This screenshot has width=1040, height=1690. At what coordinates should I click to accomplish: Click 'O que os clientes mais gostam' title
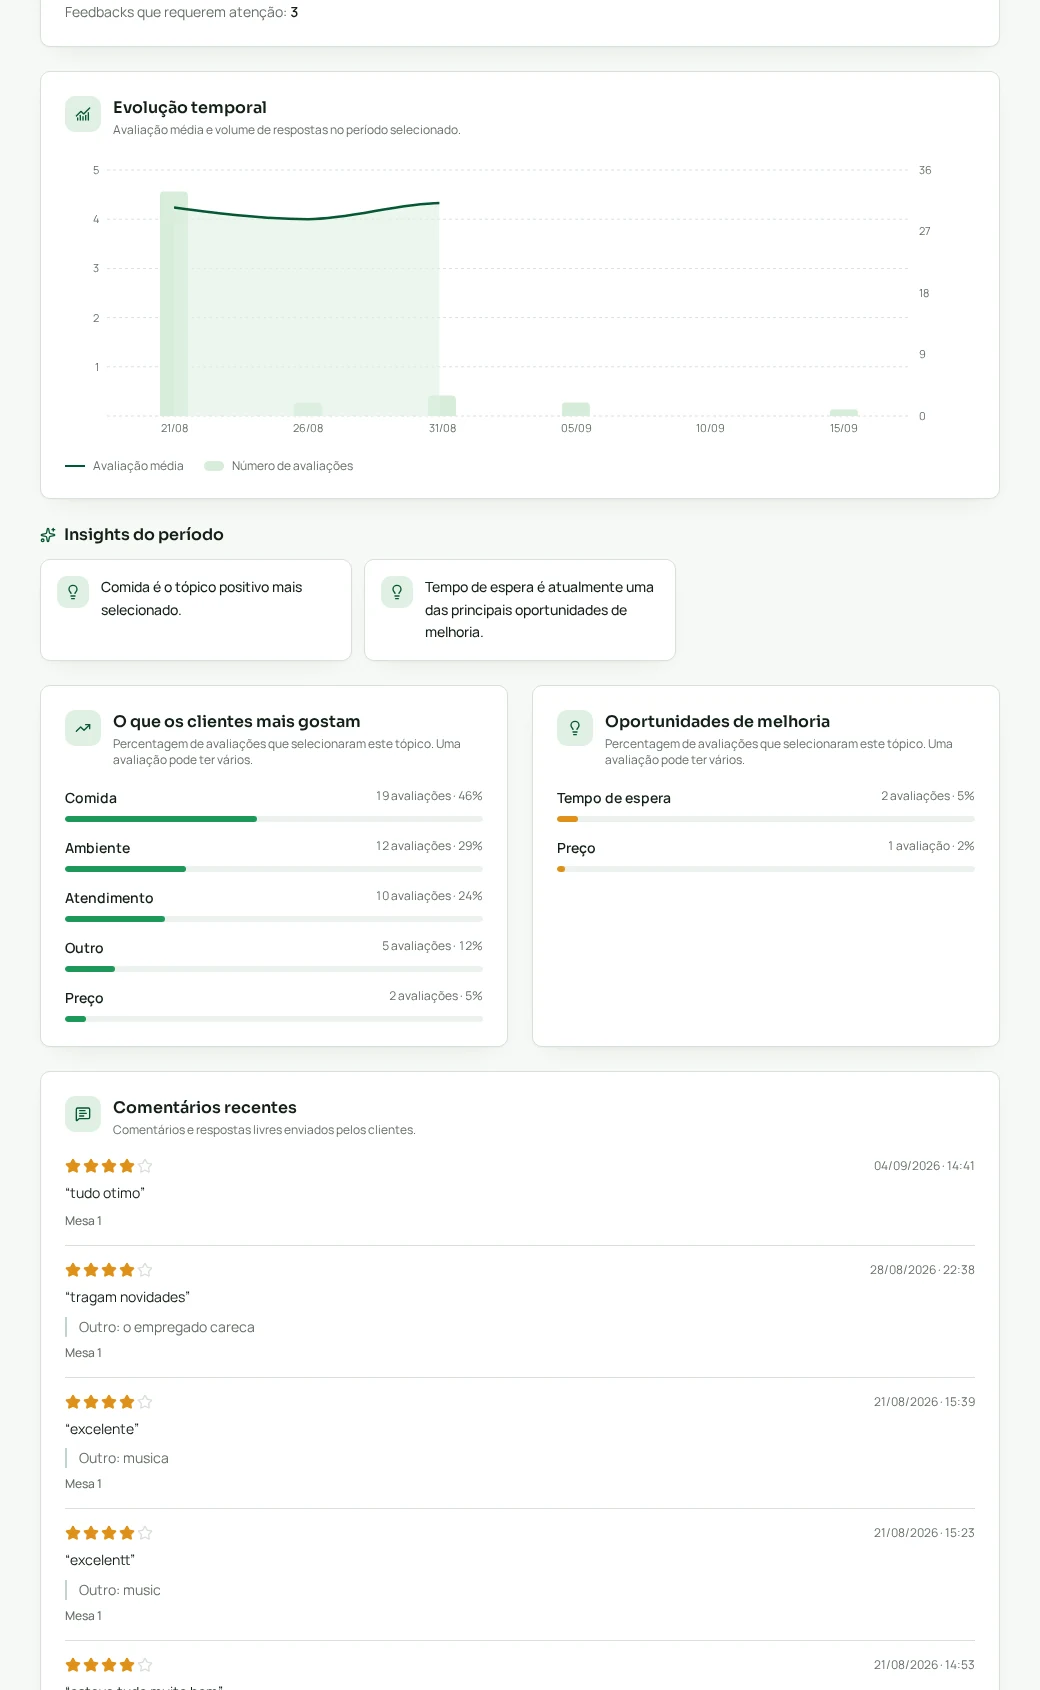point(237,721)
